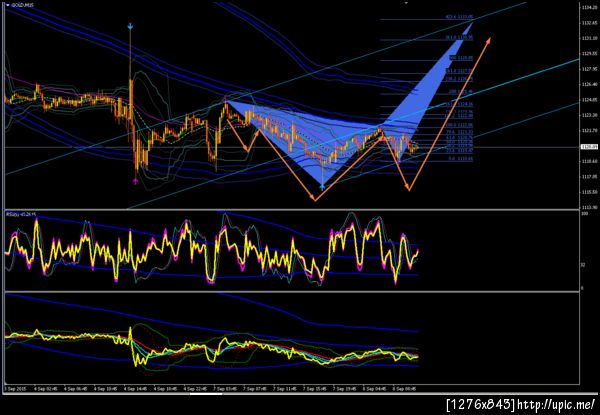Click the 0.0 Fibonacci level label
Viewport: 600px width, 415px height.
click(x=461, y=158)
